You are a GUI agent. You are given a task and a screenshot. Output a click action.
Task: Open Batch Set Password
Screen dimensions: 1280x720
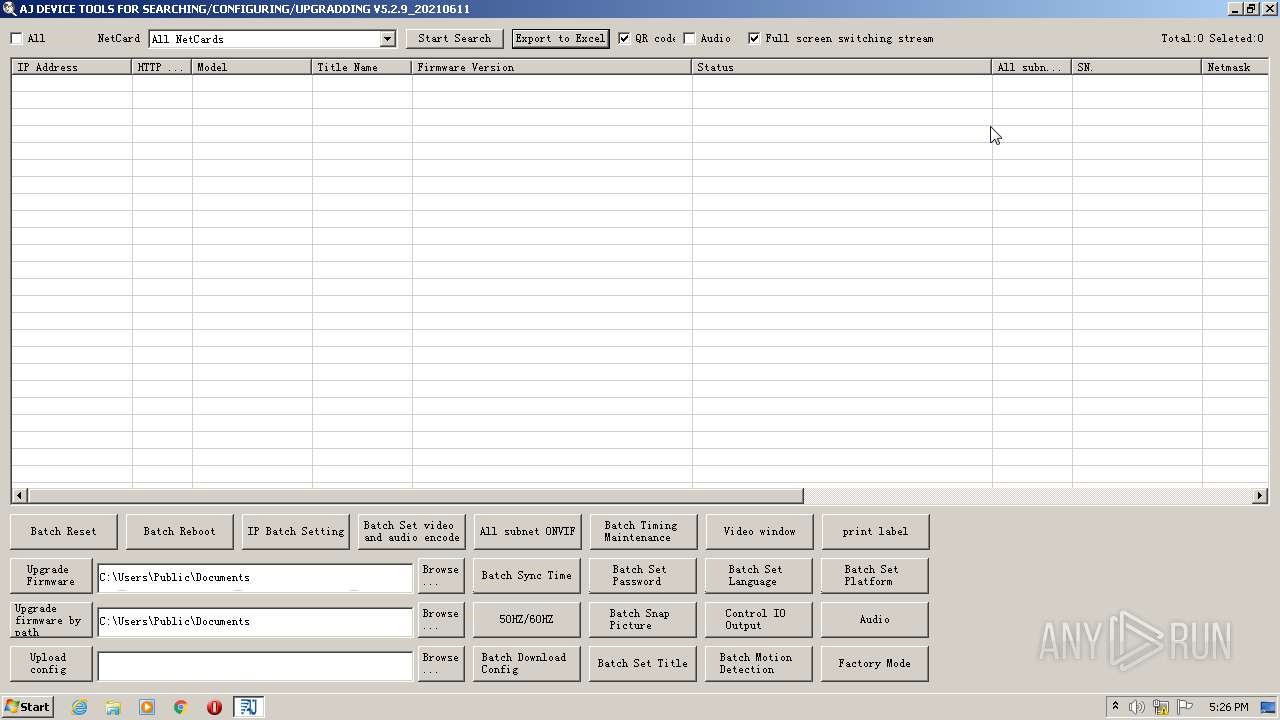(x=643, y=576)
